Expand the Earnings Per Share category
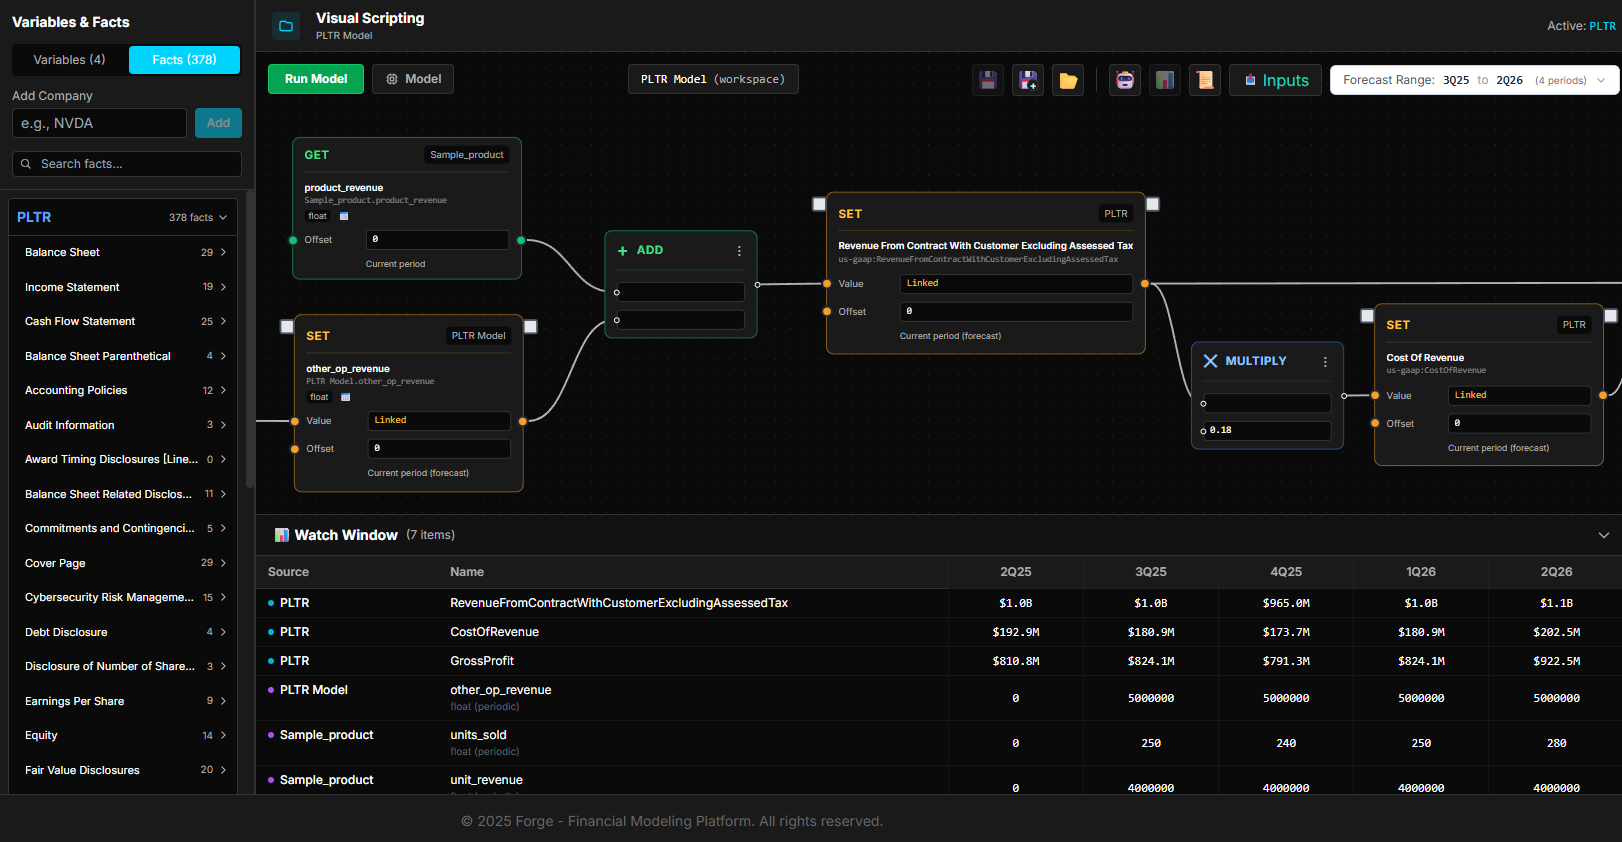This screenshot has width=1622, height=842. [122, 701]
